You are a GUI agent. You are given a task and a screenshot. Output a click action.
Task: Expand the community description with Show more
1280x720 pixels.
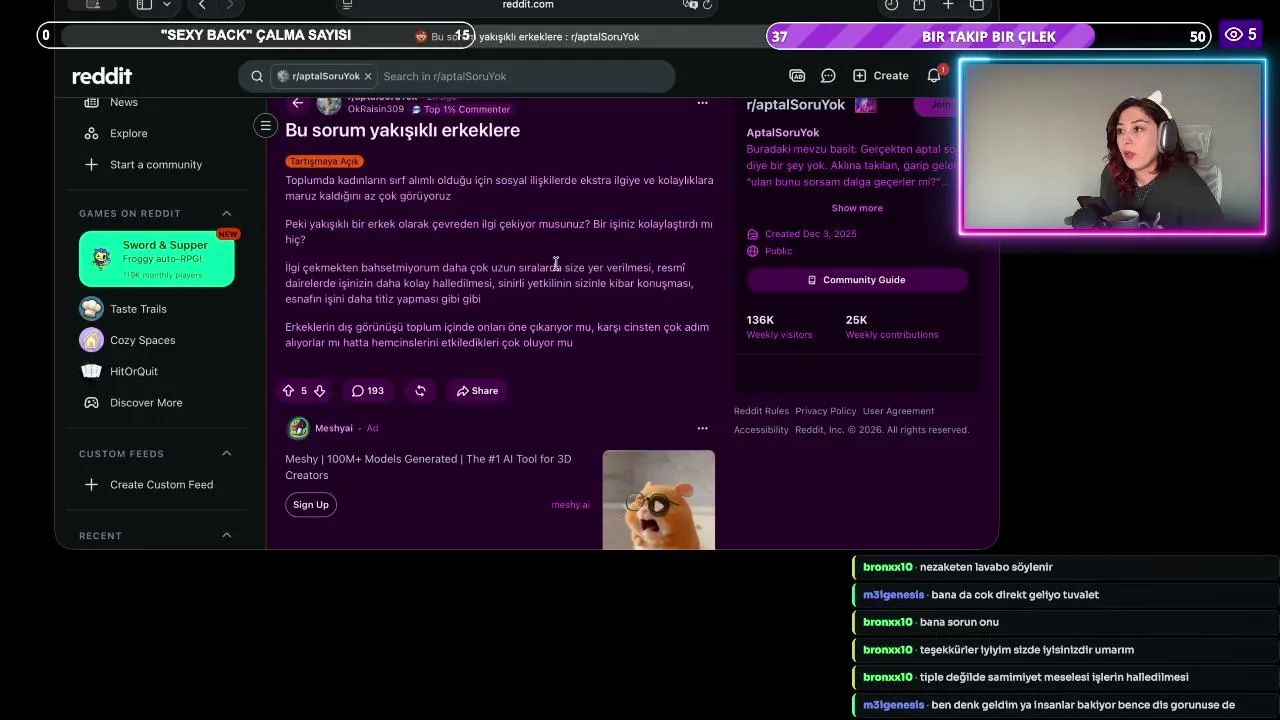click(857, 208)
